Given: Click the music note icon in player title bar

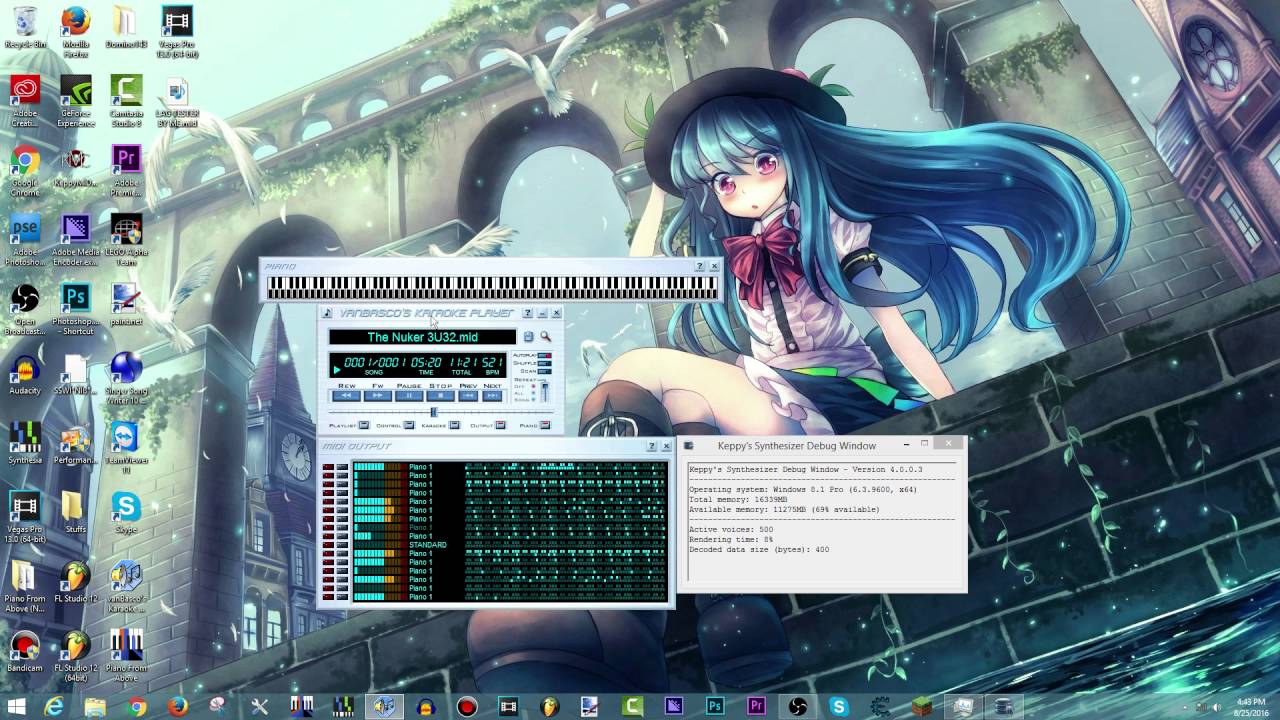Looking at the screenshot, I should pyautogui.click(x=327, y=313).
